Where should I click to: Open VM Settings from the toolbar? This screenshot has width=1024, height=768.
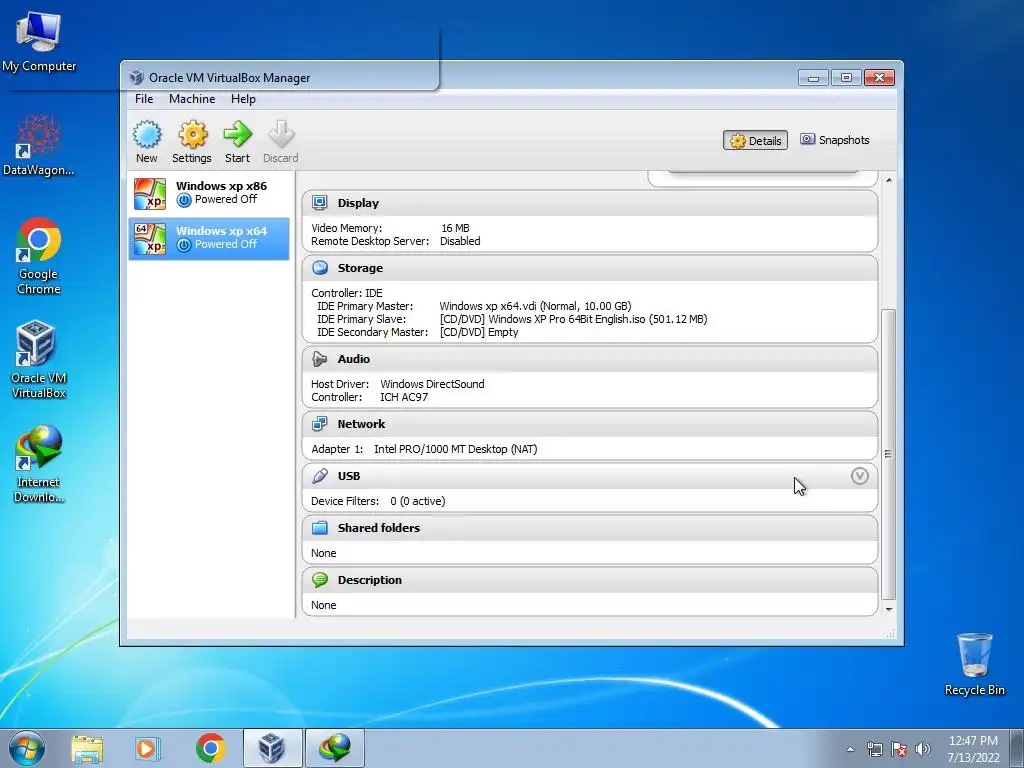[x=192, y=141]
